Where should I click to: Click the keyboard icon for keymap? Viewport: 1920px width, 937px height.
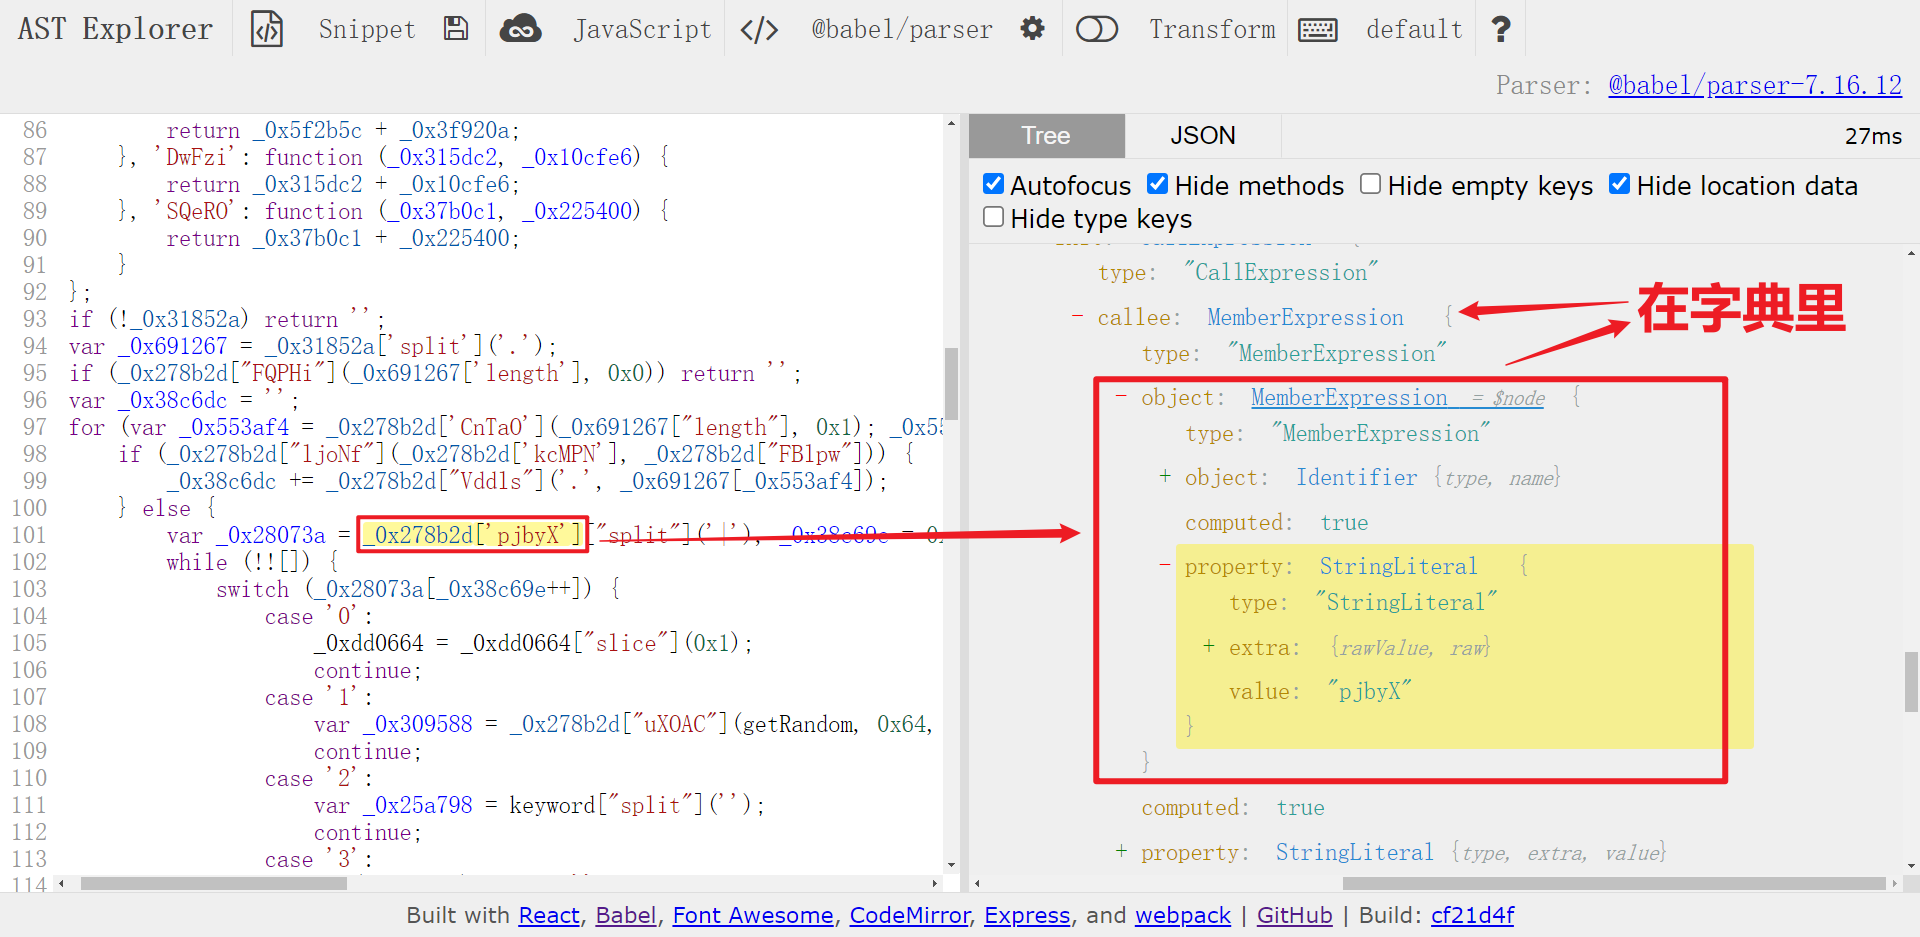pyautogui.click(x=1317, y=30)
